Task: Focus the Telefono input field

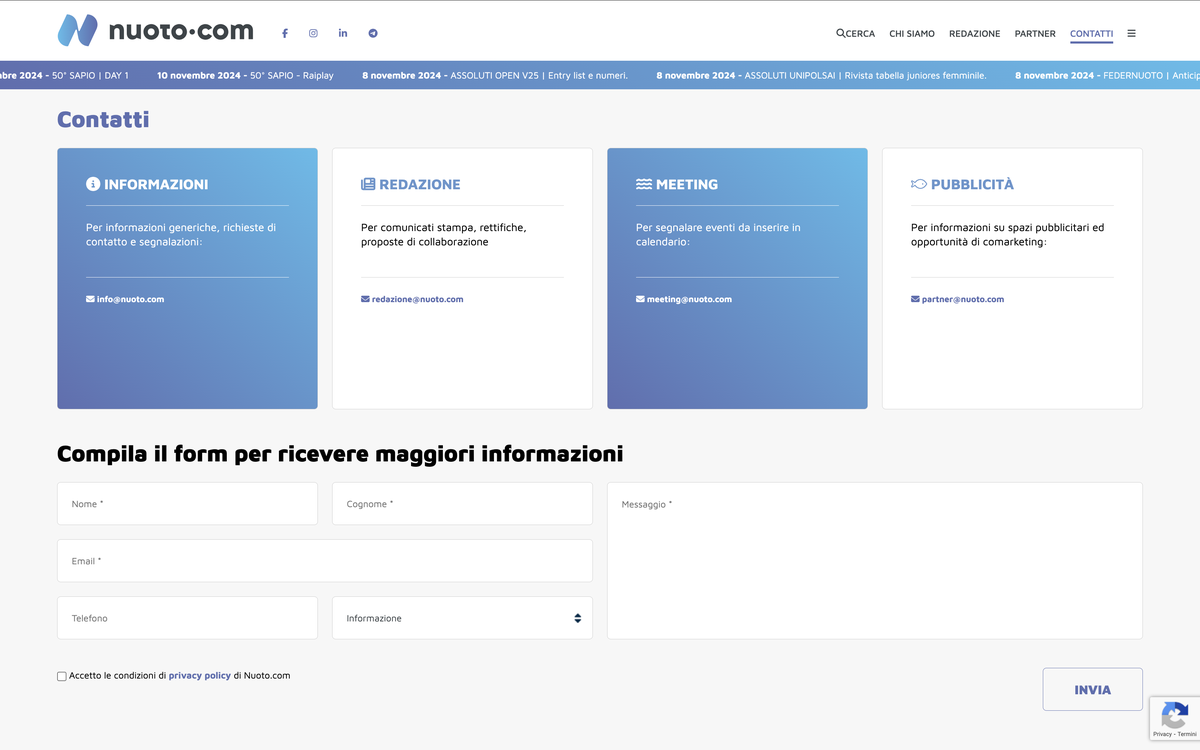Action: [x=187, y=618]
